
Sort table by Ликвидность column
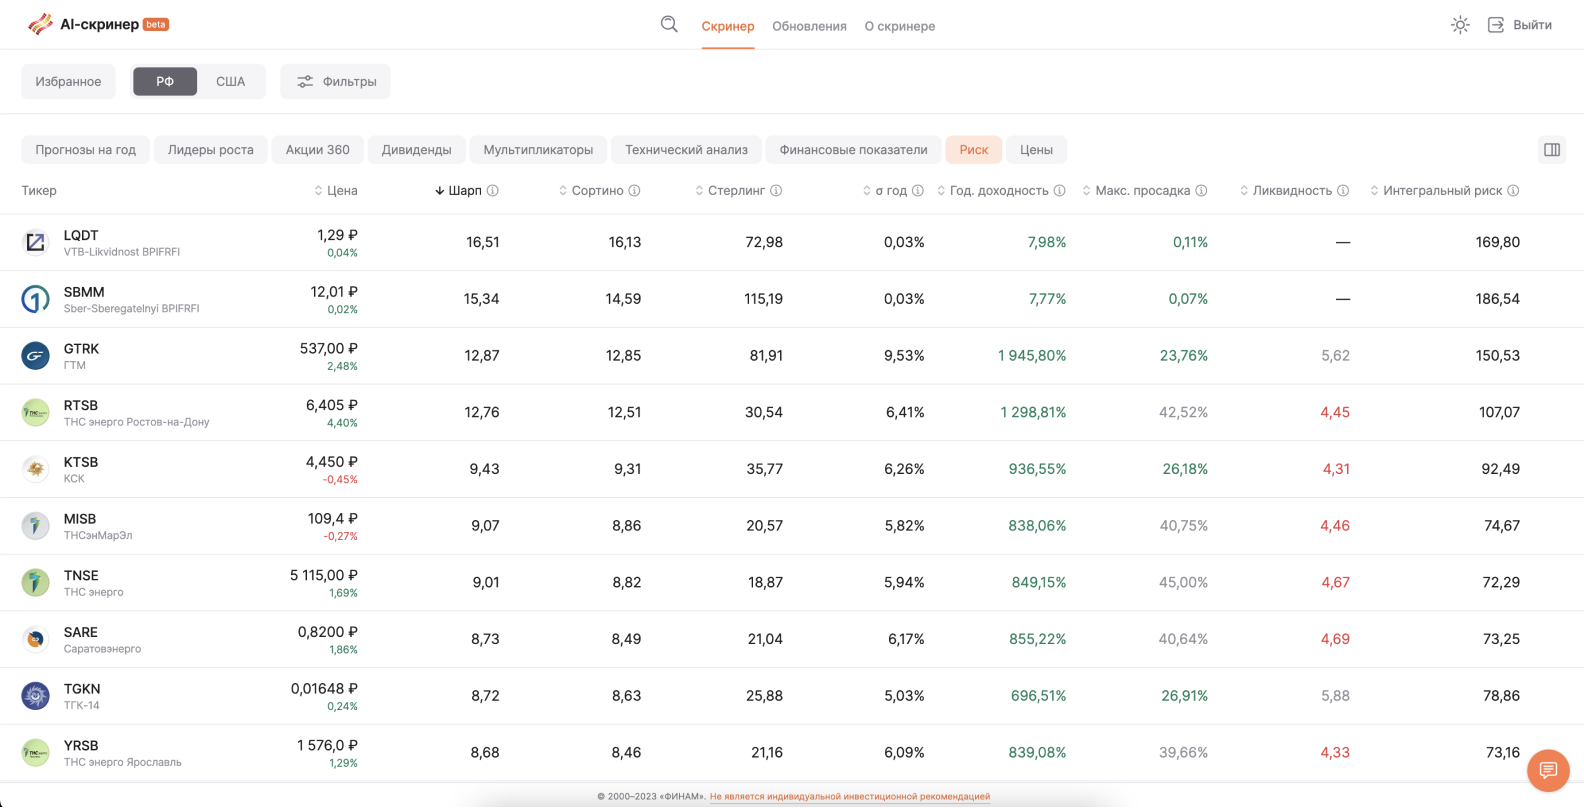(1286, 191)
